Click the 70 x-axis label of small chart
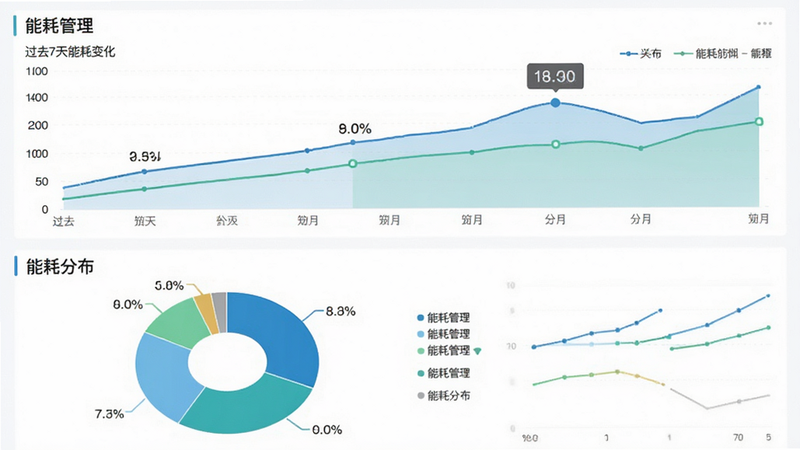 click(738, 437)
